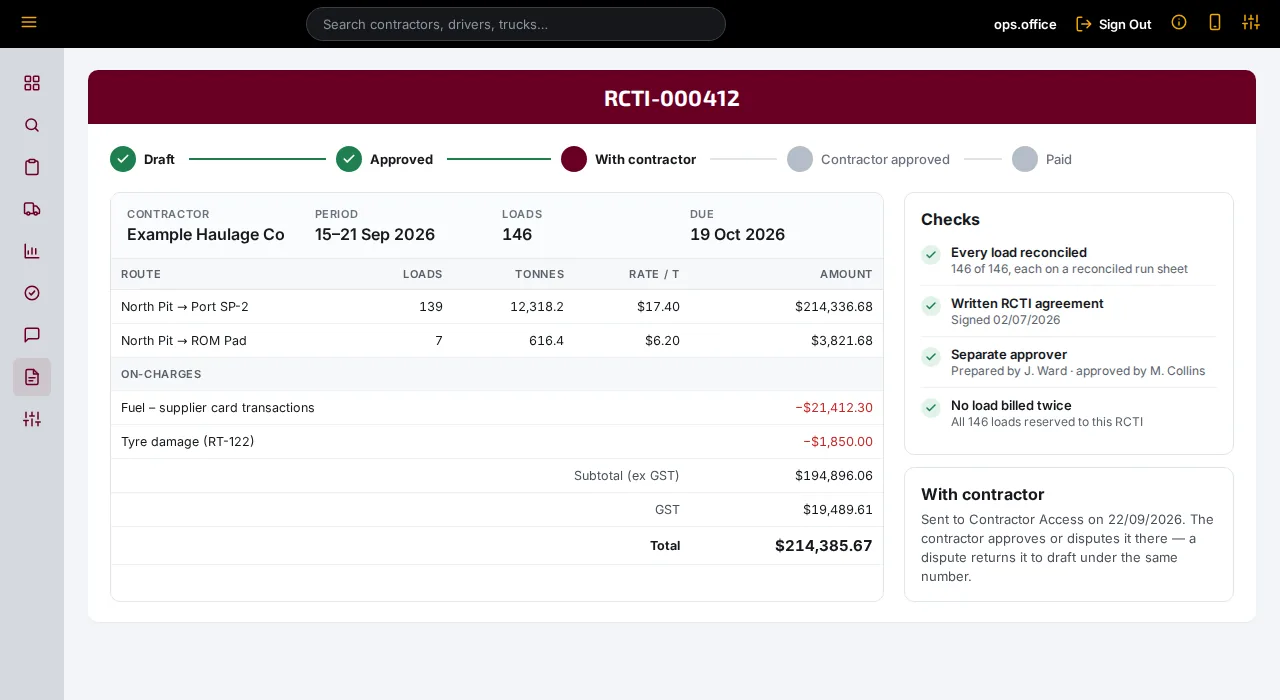Viewport: 1280px width, 700px height.
Task: Select the Contractor approved step
Action: [x=869, y=159]
